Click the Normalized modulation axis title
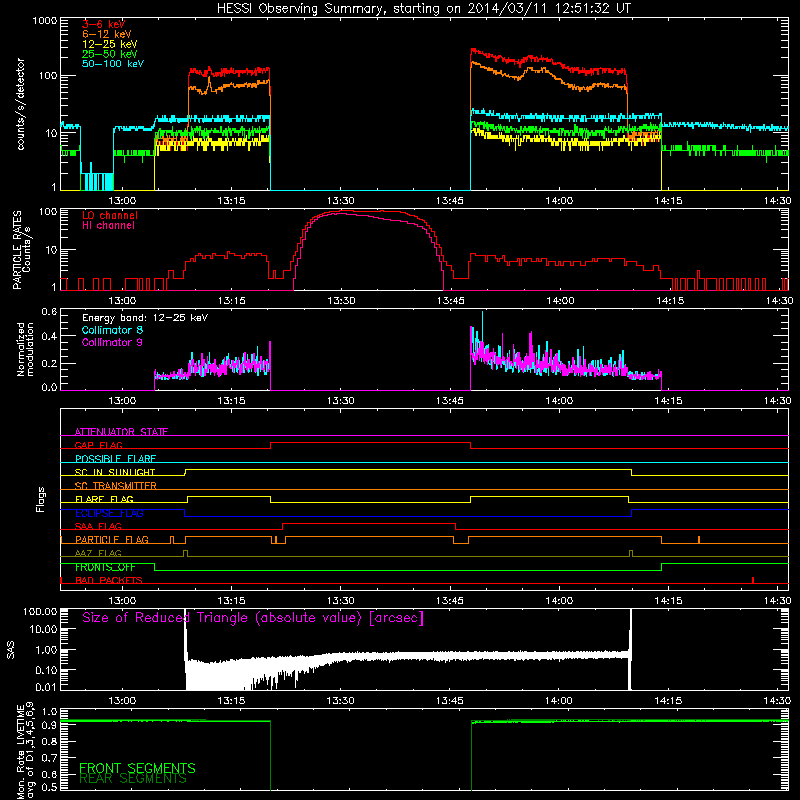800x800 pixels. click(25, 349)
